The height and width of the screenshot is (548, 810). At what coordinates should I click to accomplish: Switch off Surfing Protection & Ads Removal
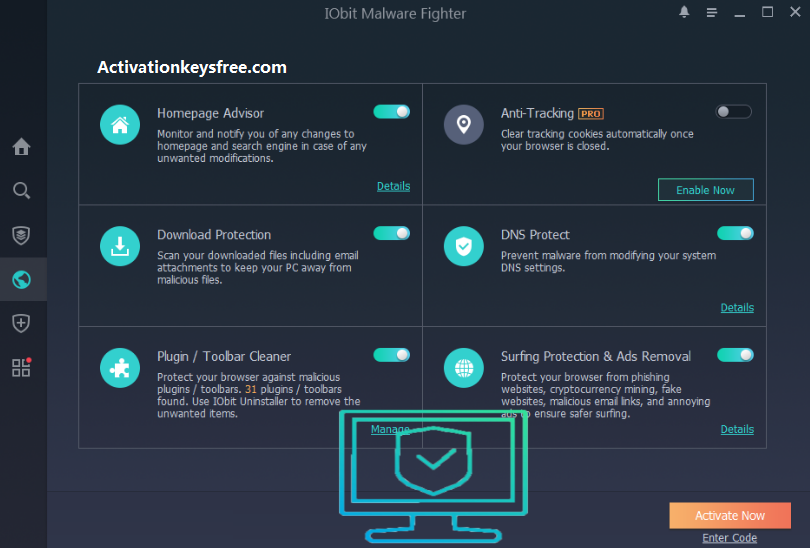(735, 355)
